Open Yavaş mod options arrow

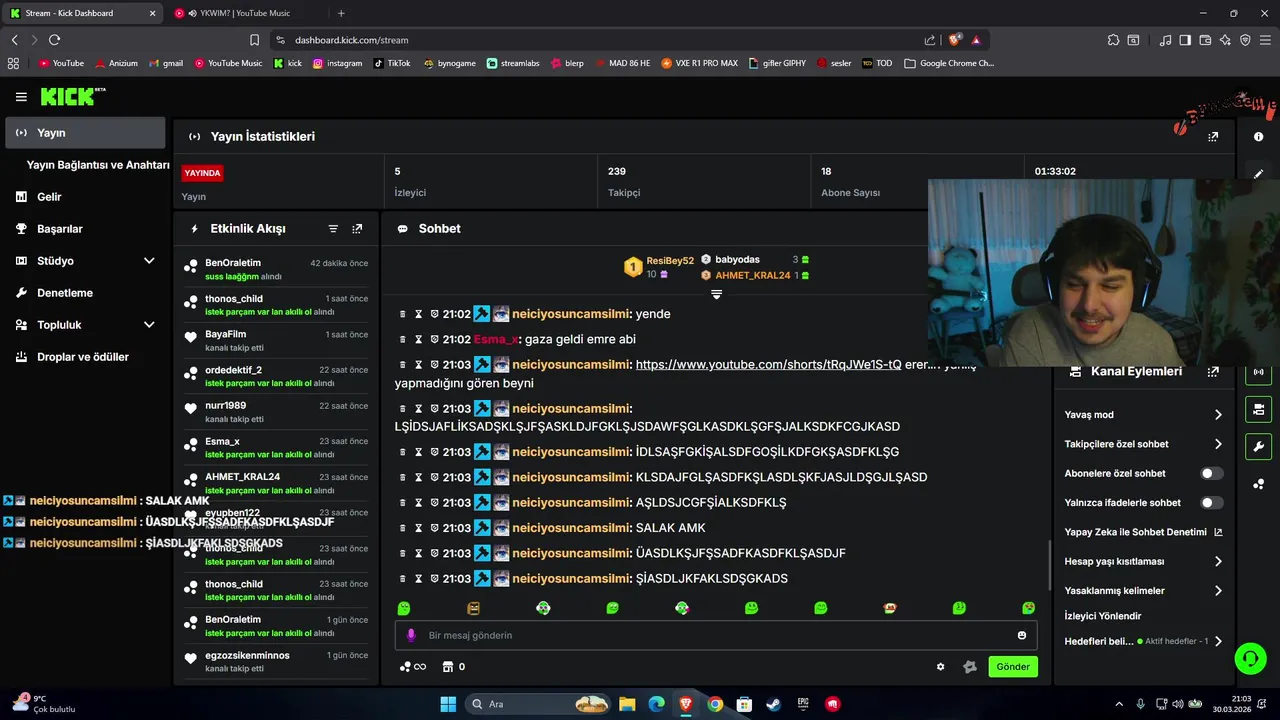coord(1218,415)
